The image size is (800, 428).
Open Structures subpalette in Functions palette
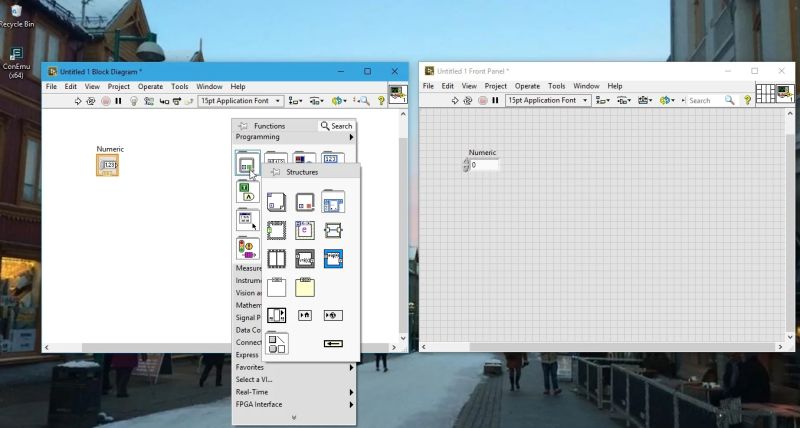pos(247,163)
